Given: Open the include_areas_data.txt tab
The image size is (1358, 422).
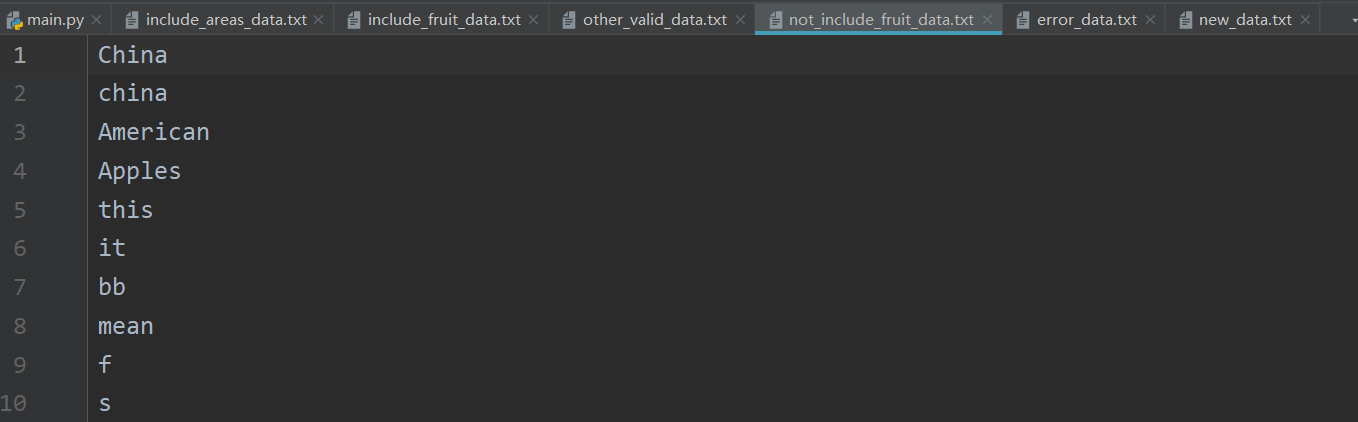Looking at the screenshot, I should [x=225, y=19].
